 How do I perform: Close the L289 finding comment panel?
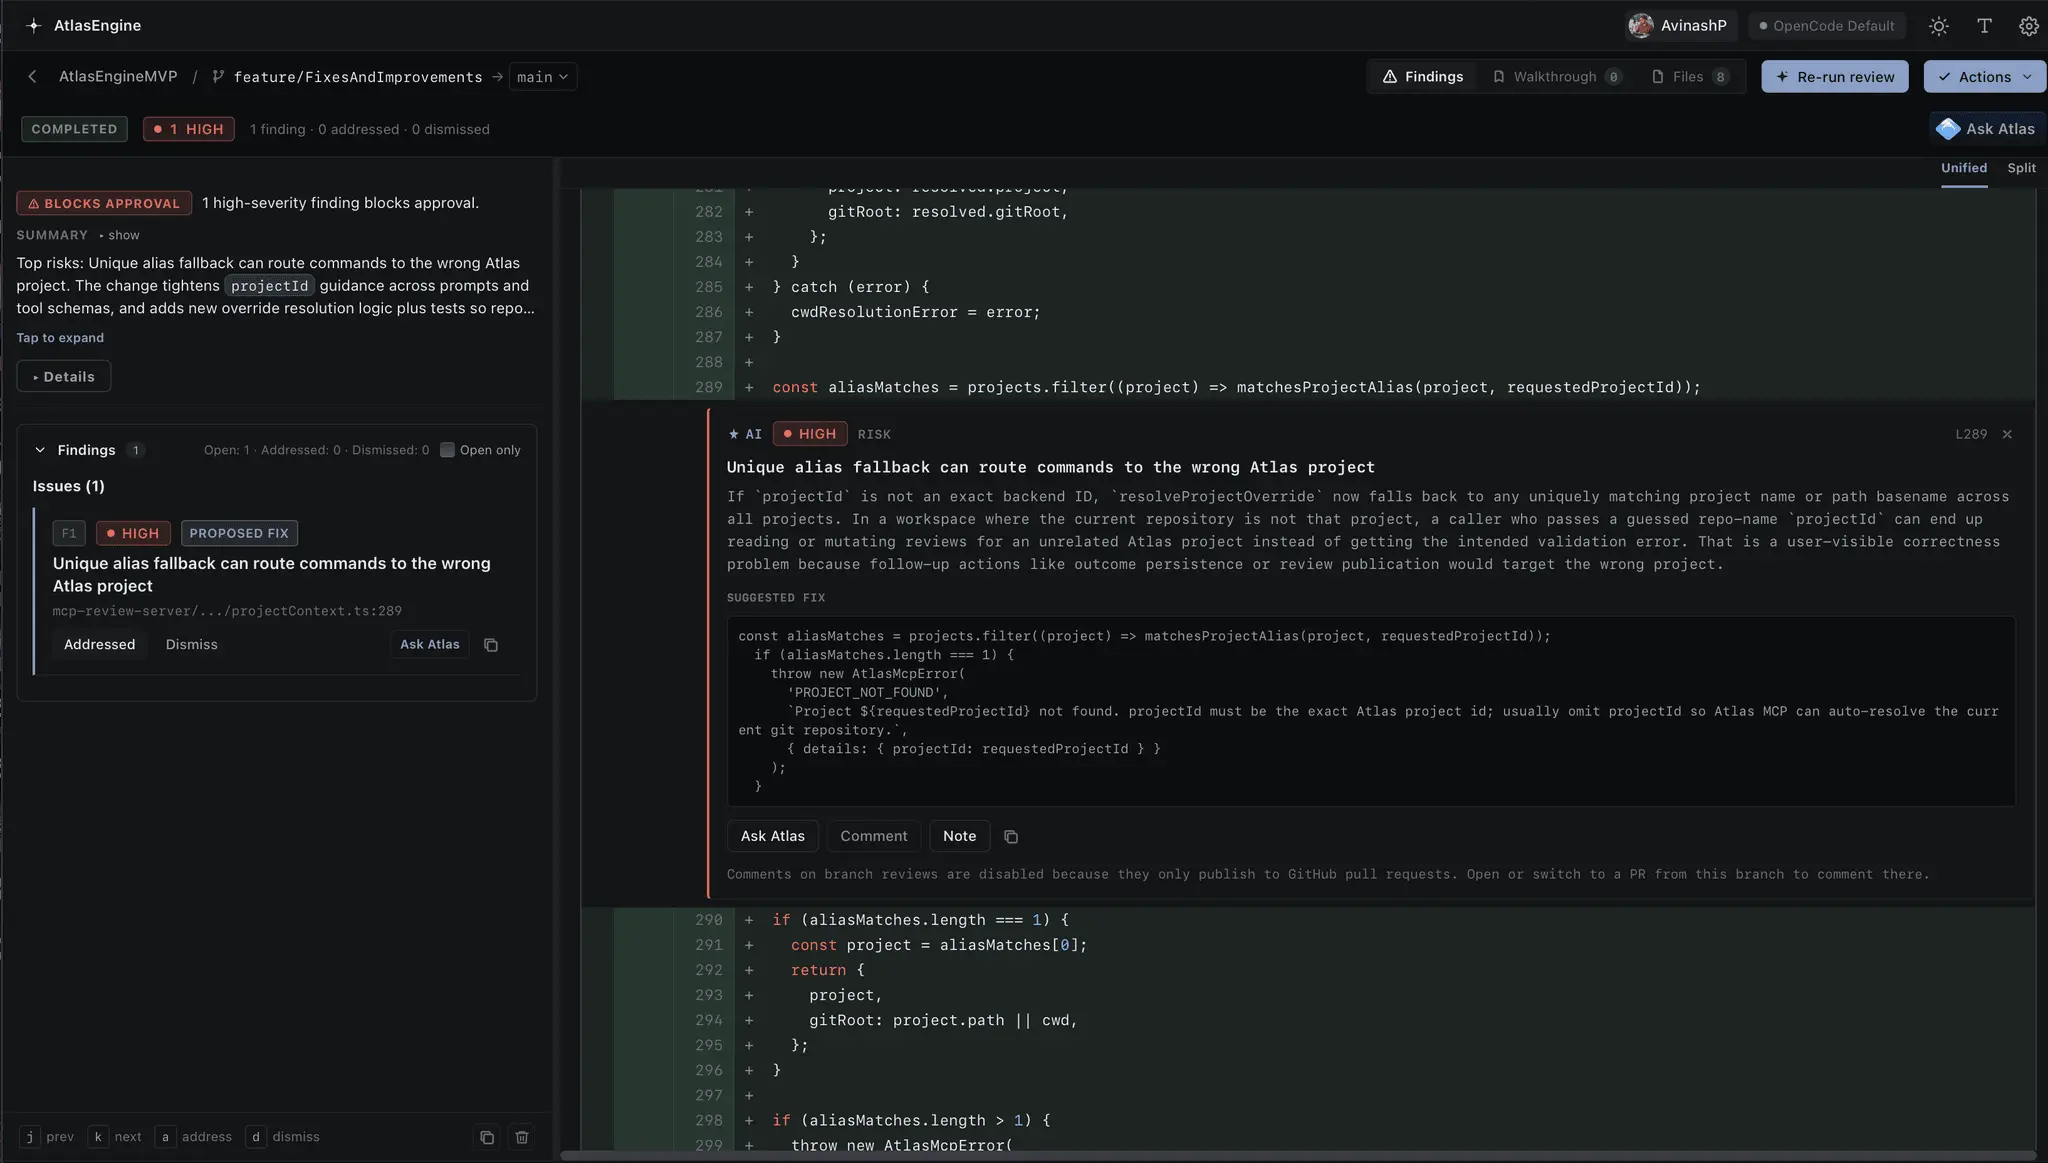pos(2007,434)
